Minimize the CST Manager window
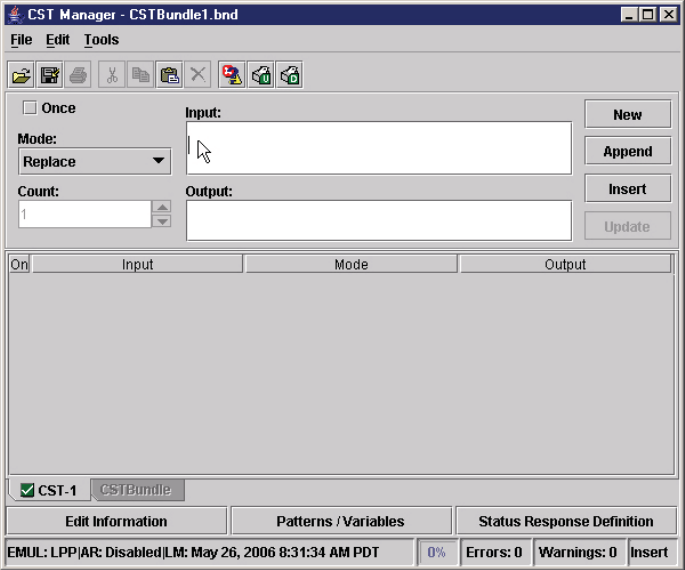Screen dimensions: 685x570 click(x=629, y=15)
